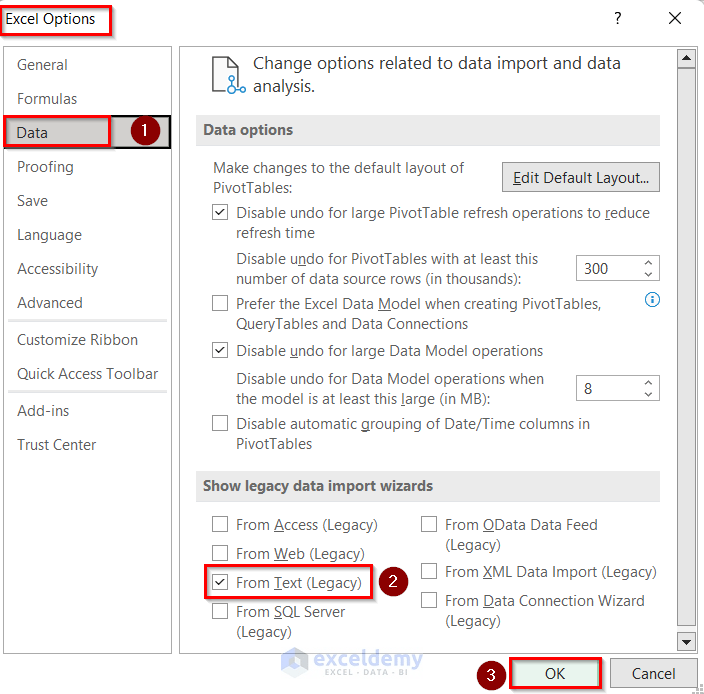Viewport: 704px width, 694px height.
Task: Open Edit Default Layout dialog
Action: click(581, 178)
